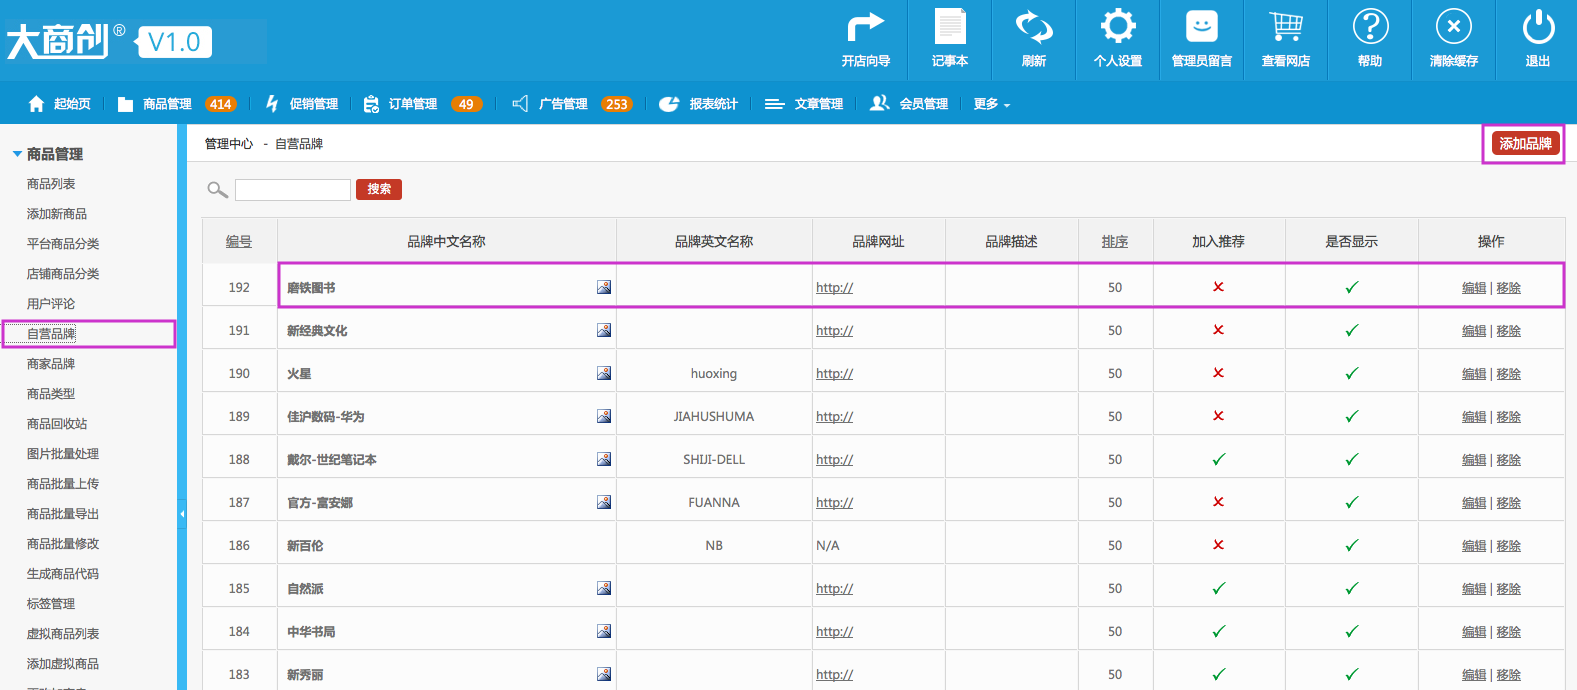Image resolution: width=1577 pixels, height=690 pixels.
Task: Click sort value 50 in 新百伦 row
Action: coord(1115,545)
